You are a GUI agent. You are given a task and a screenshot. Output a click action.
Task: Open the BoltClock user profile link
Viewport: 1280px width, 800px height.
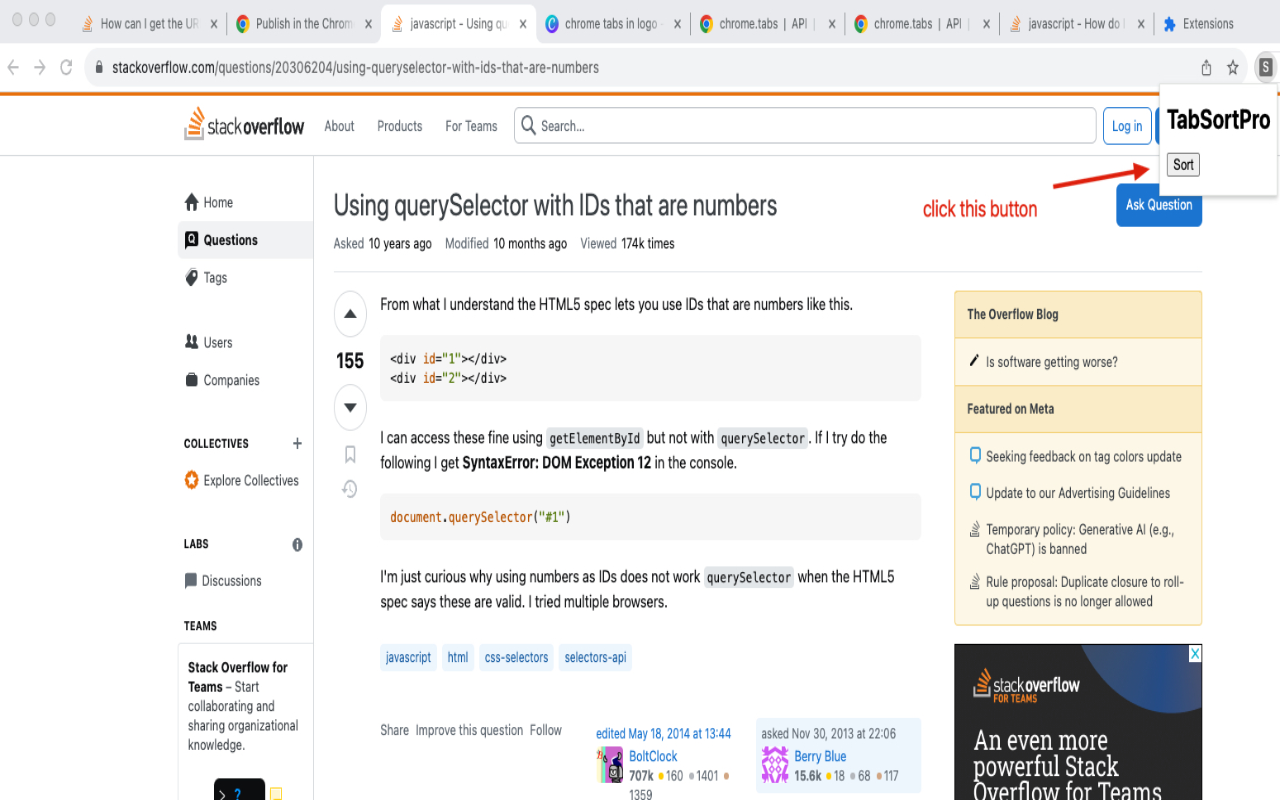click(653, 757)
